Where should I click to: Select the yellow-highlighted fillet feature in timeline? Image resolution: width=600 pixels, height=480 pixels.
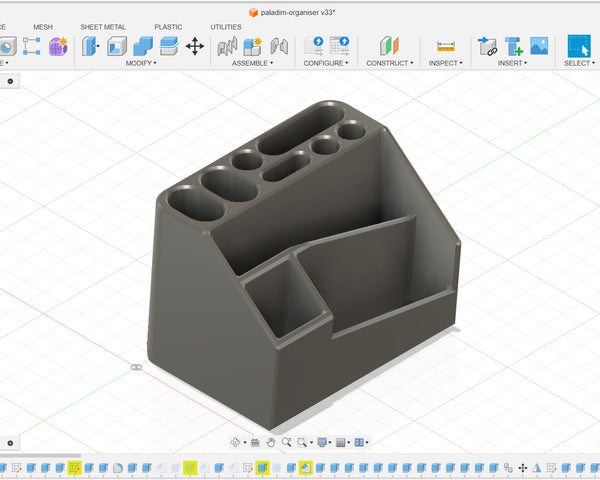pyautogui.click(x=306, y=468)
